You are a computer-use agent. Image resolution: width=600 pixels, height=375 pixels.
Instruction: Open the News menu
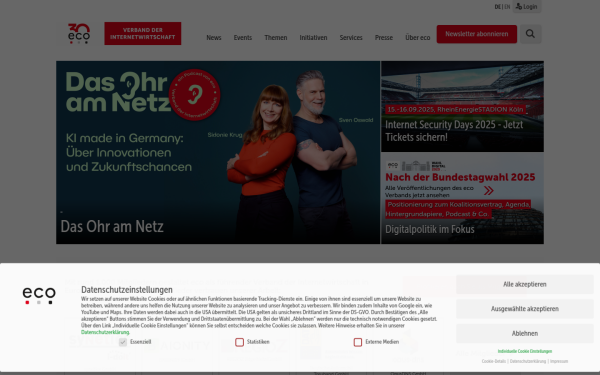[x=214, y=38]
